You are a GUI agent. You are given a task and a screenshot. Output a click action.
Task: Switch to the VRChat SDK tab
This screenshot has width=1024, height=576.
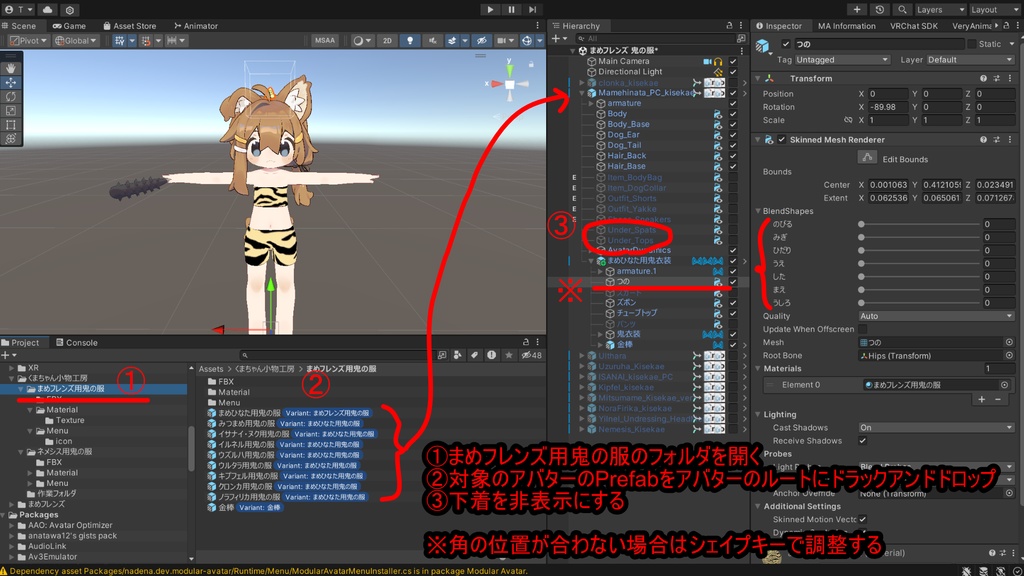(x=914, y=26)
